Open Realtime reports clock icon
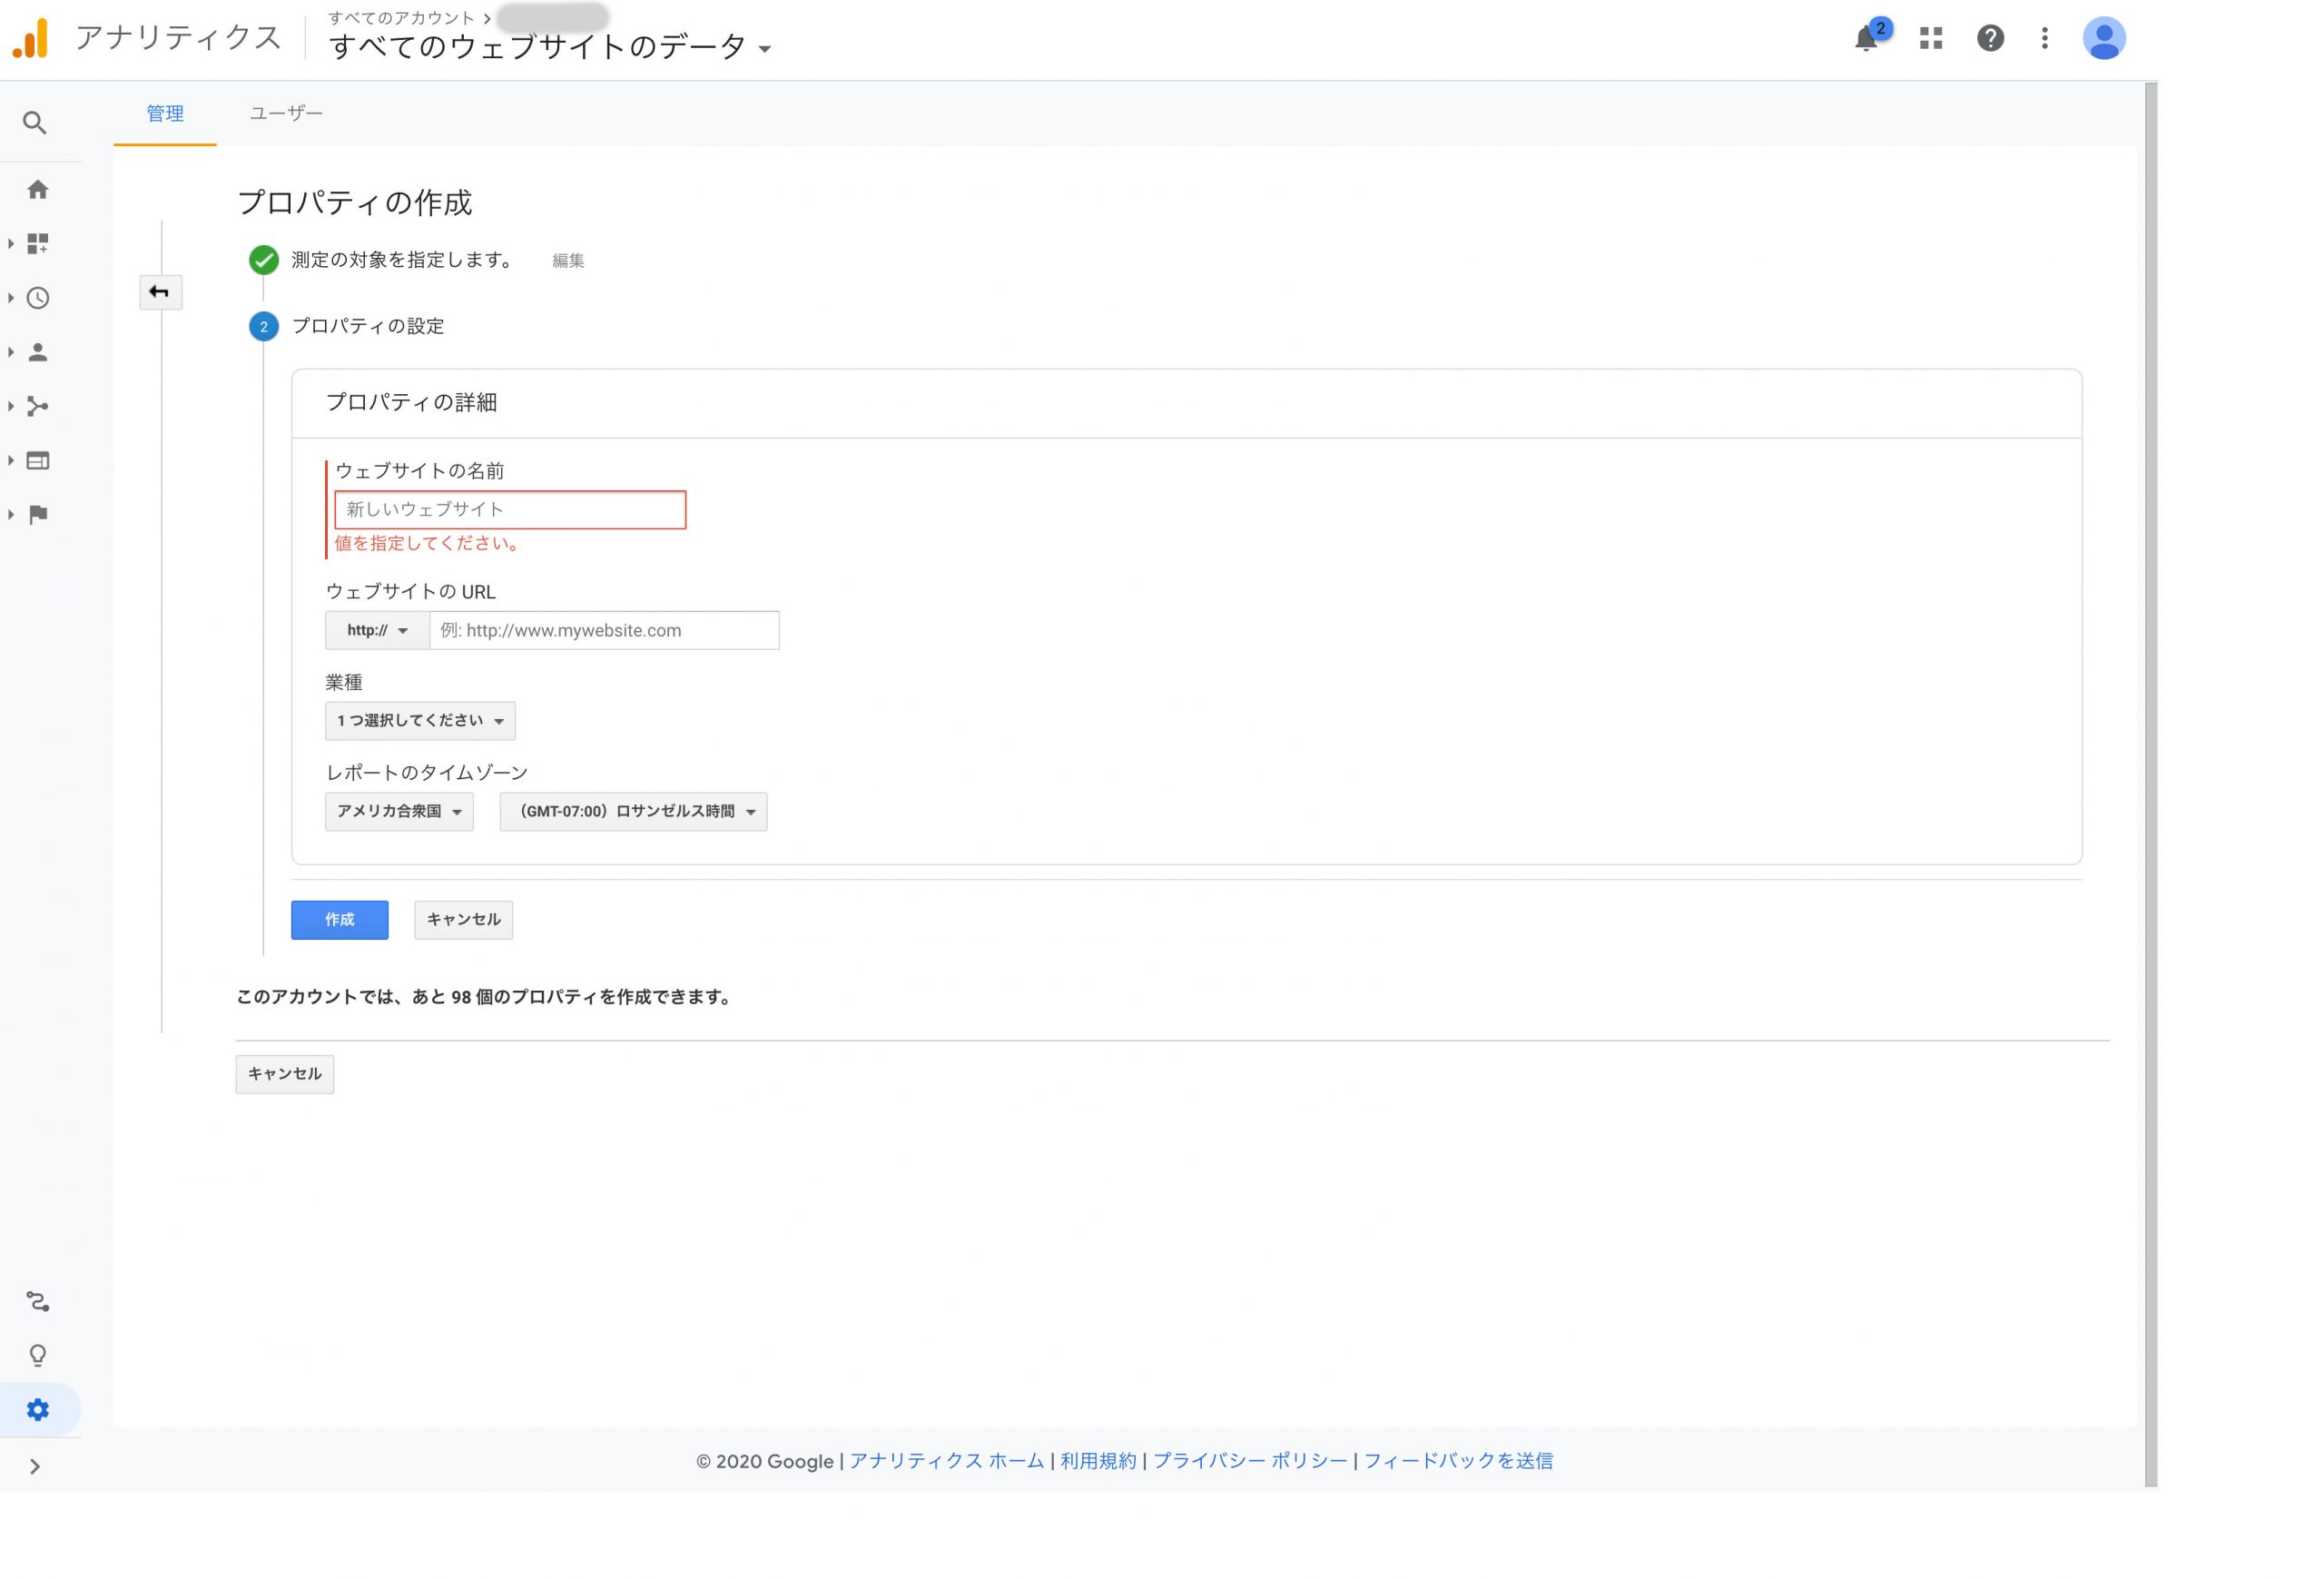Screen dimensions: 2324x1579 point(38,298)
